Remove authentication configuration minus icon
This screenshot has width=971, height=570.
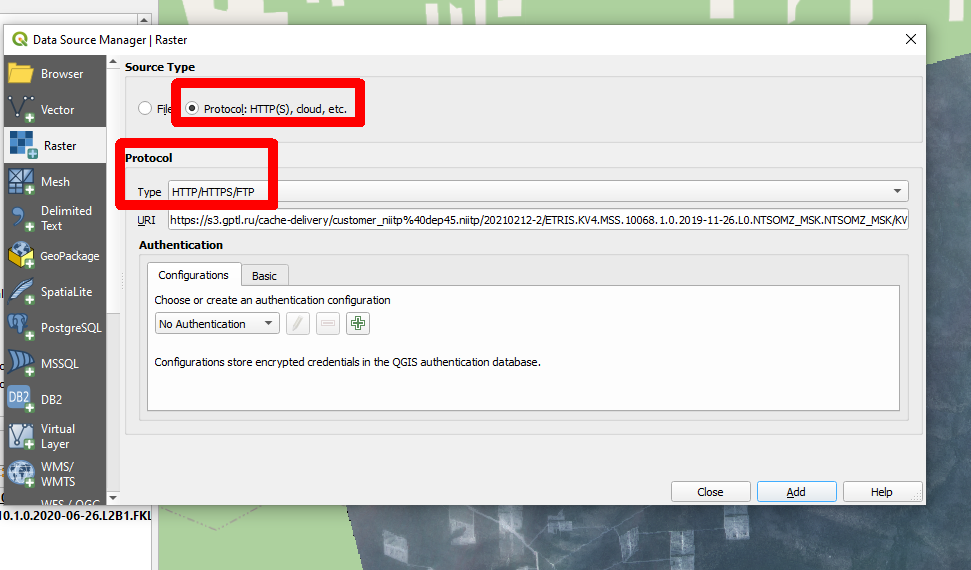coord(328,323)
